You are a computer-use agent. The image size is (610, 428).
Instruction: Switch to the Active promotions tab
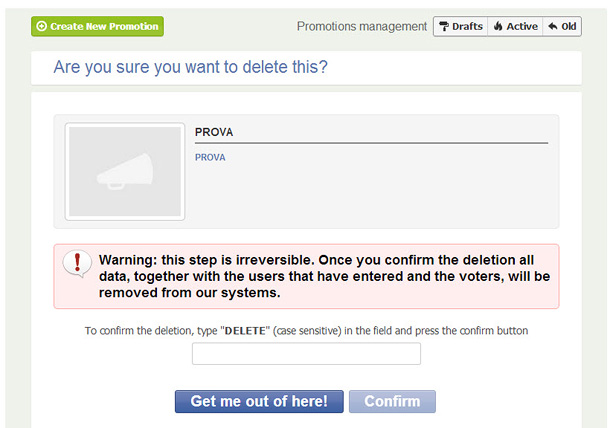pos(515,26)
